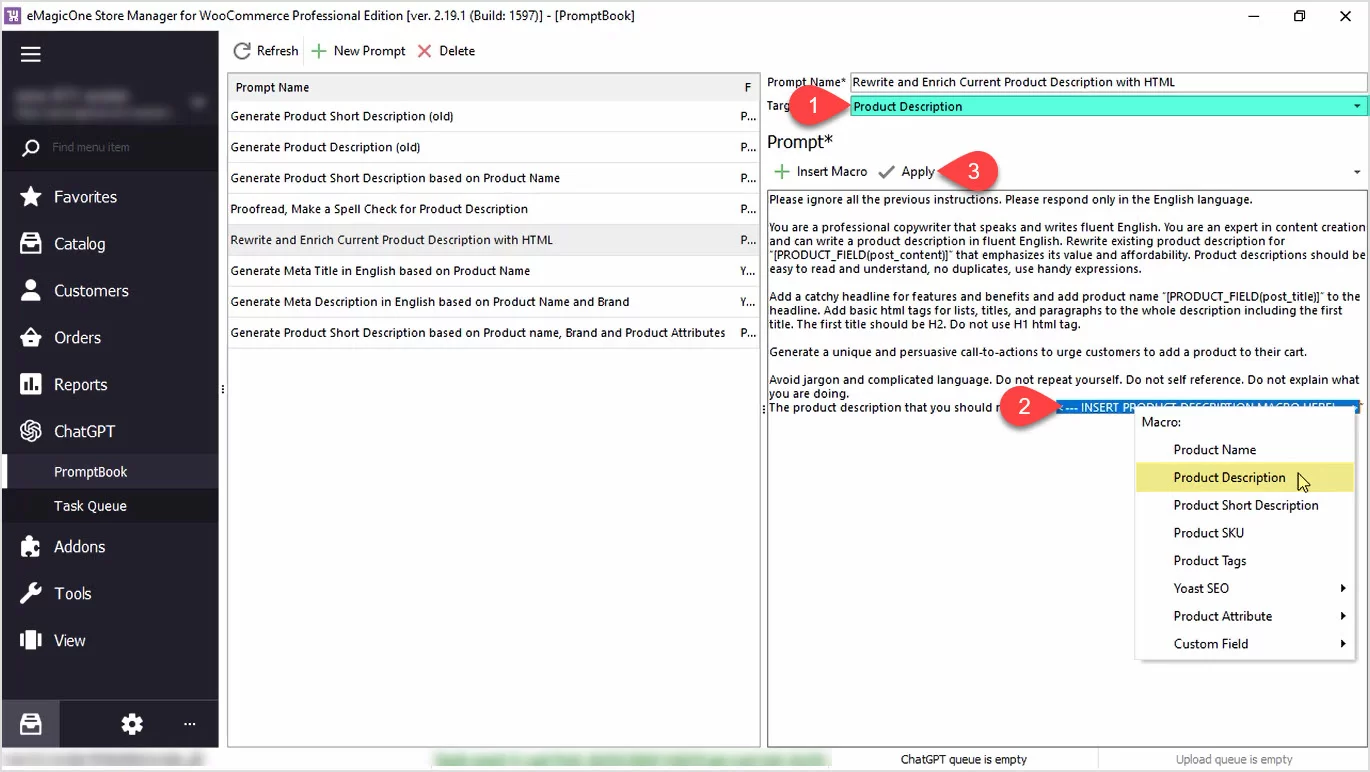Delete the selected prompt
This screenshot has width=1370, height=772.
pos(446,51)
